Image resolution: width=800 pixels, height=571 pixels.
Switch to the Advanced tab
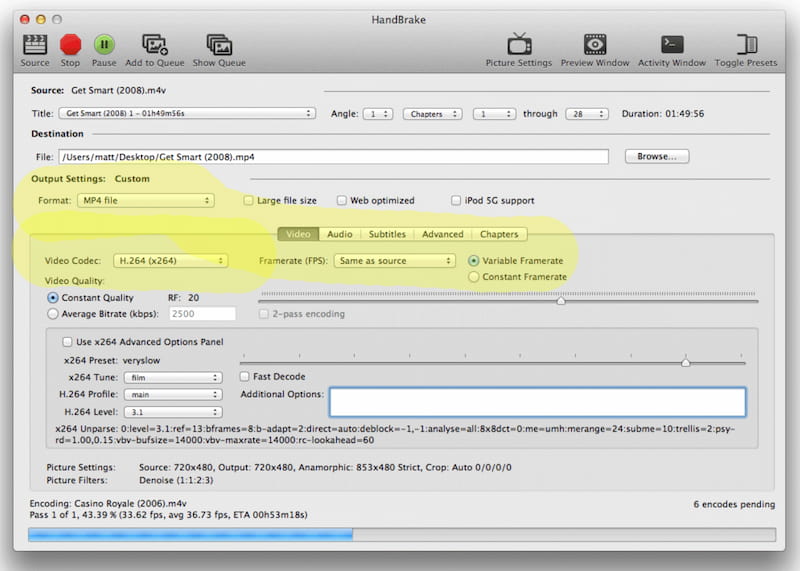click(x=443, y=234)
